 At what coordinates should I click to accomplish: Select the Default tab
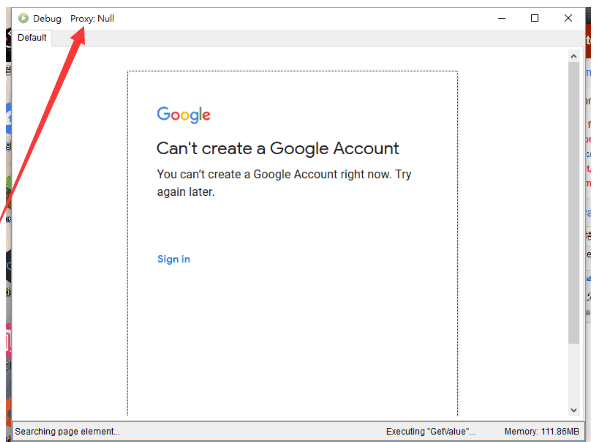click(32, 38)
